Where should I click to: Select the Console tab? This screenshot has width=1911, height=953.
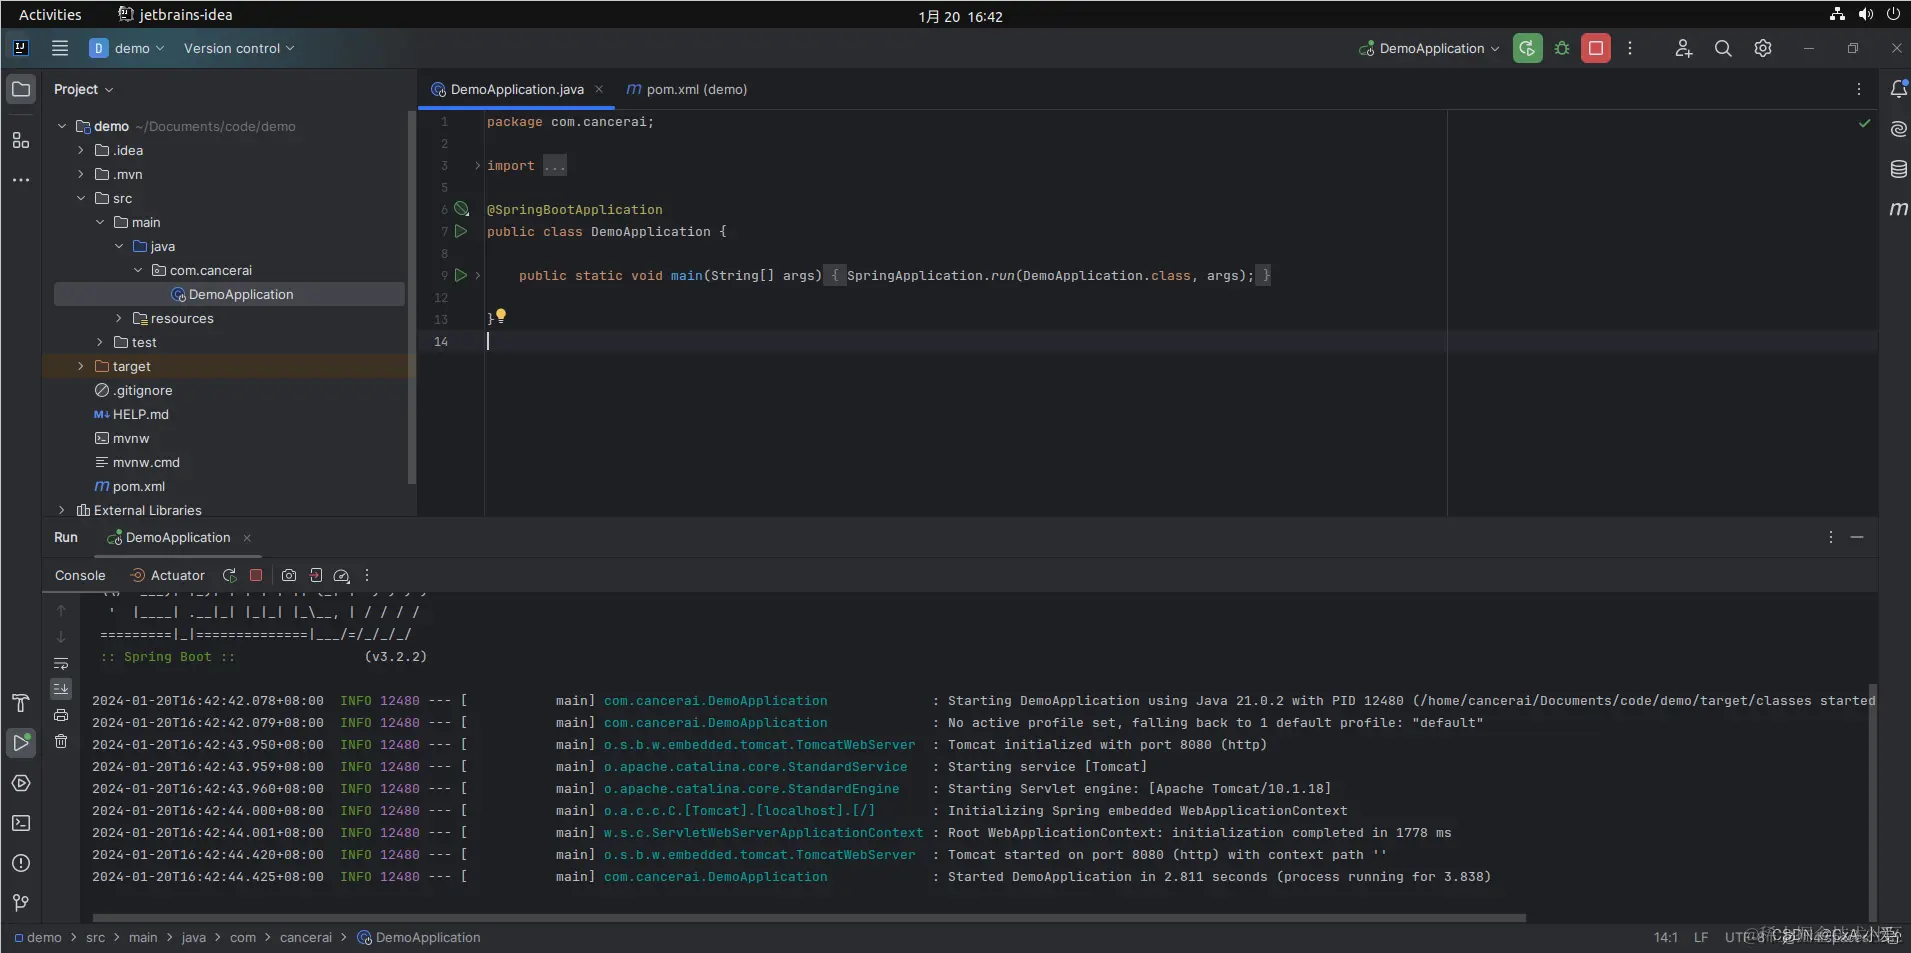tap(80, 575)
